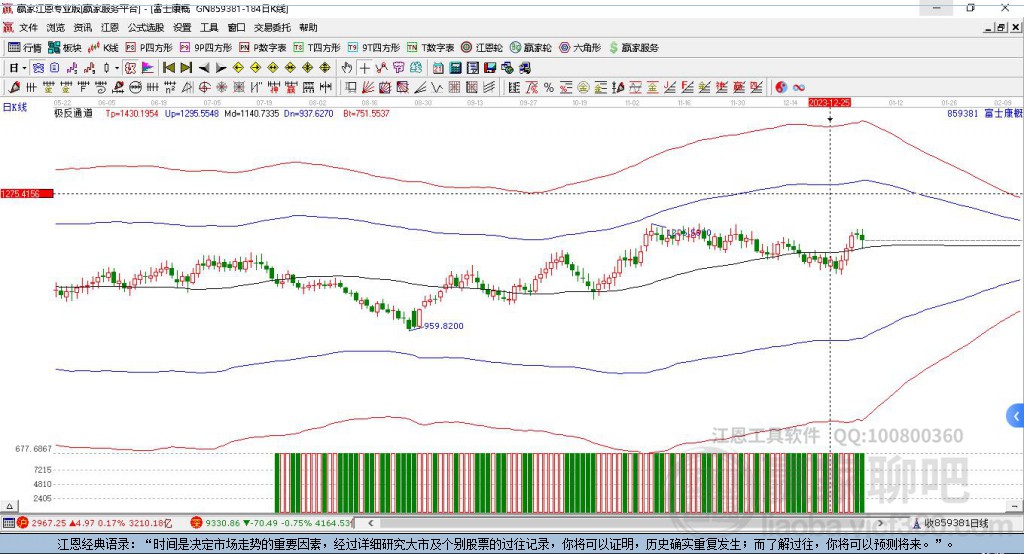Expand the 日 period dropdown arrow

(23, 68)
